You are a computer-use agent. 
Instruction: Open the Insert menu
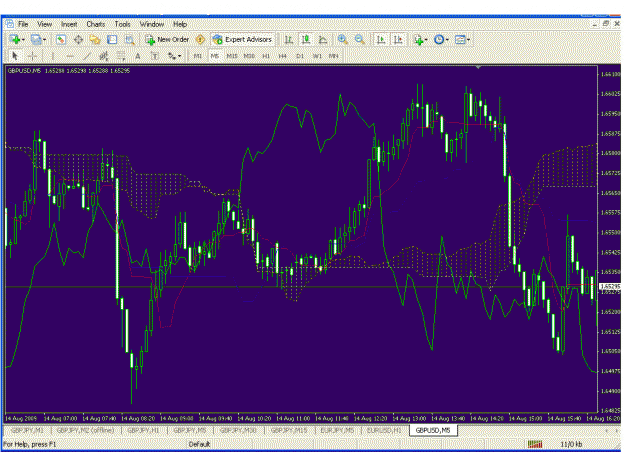pos(69,24)
